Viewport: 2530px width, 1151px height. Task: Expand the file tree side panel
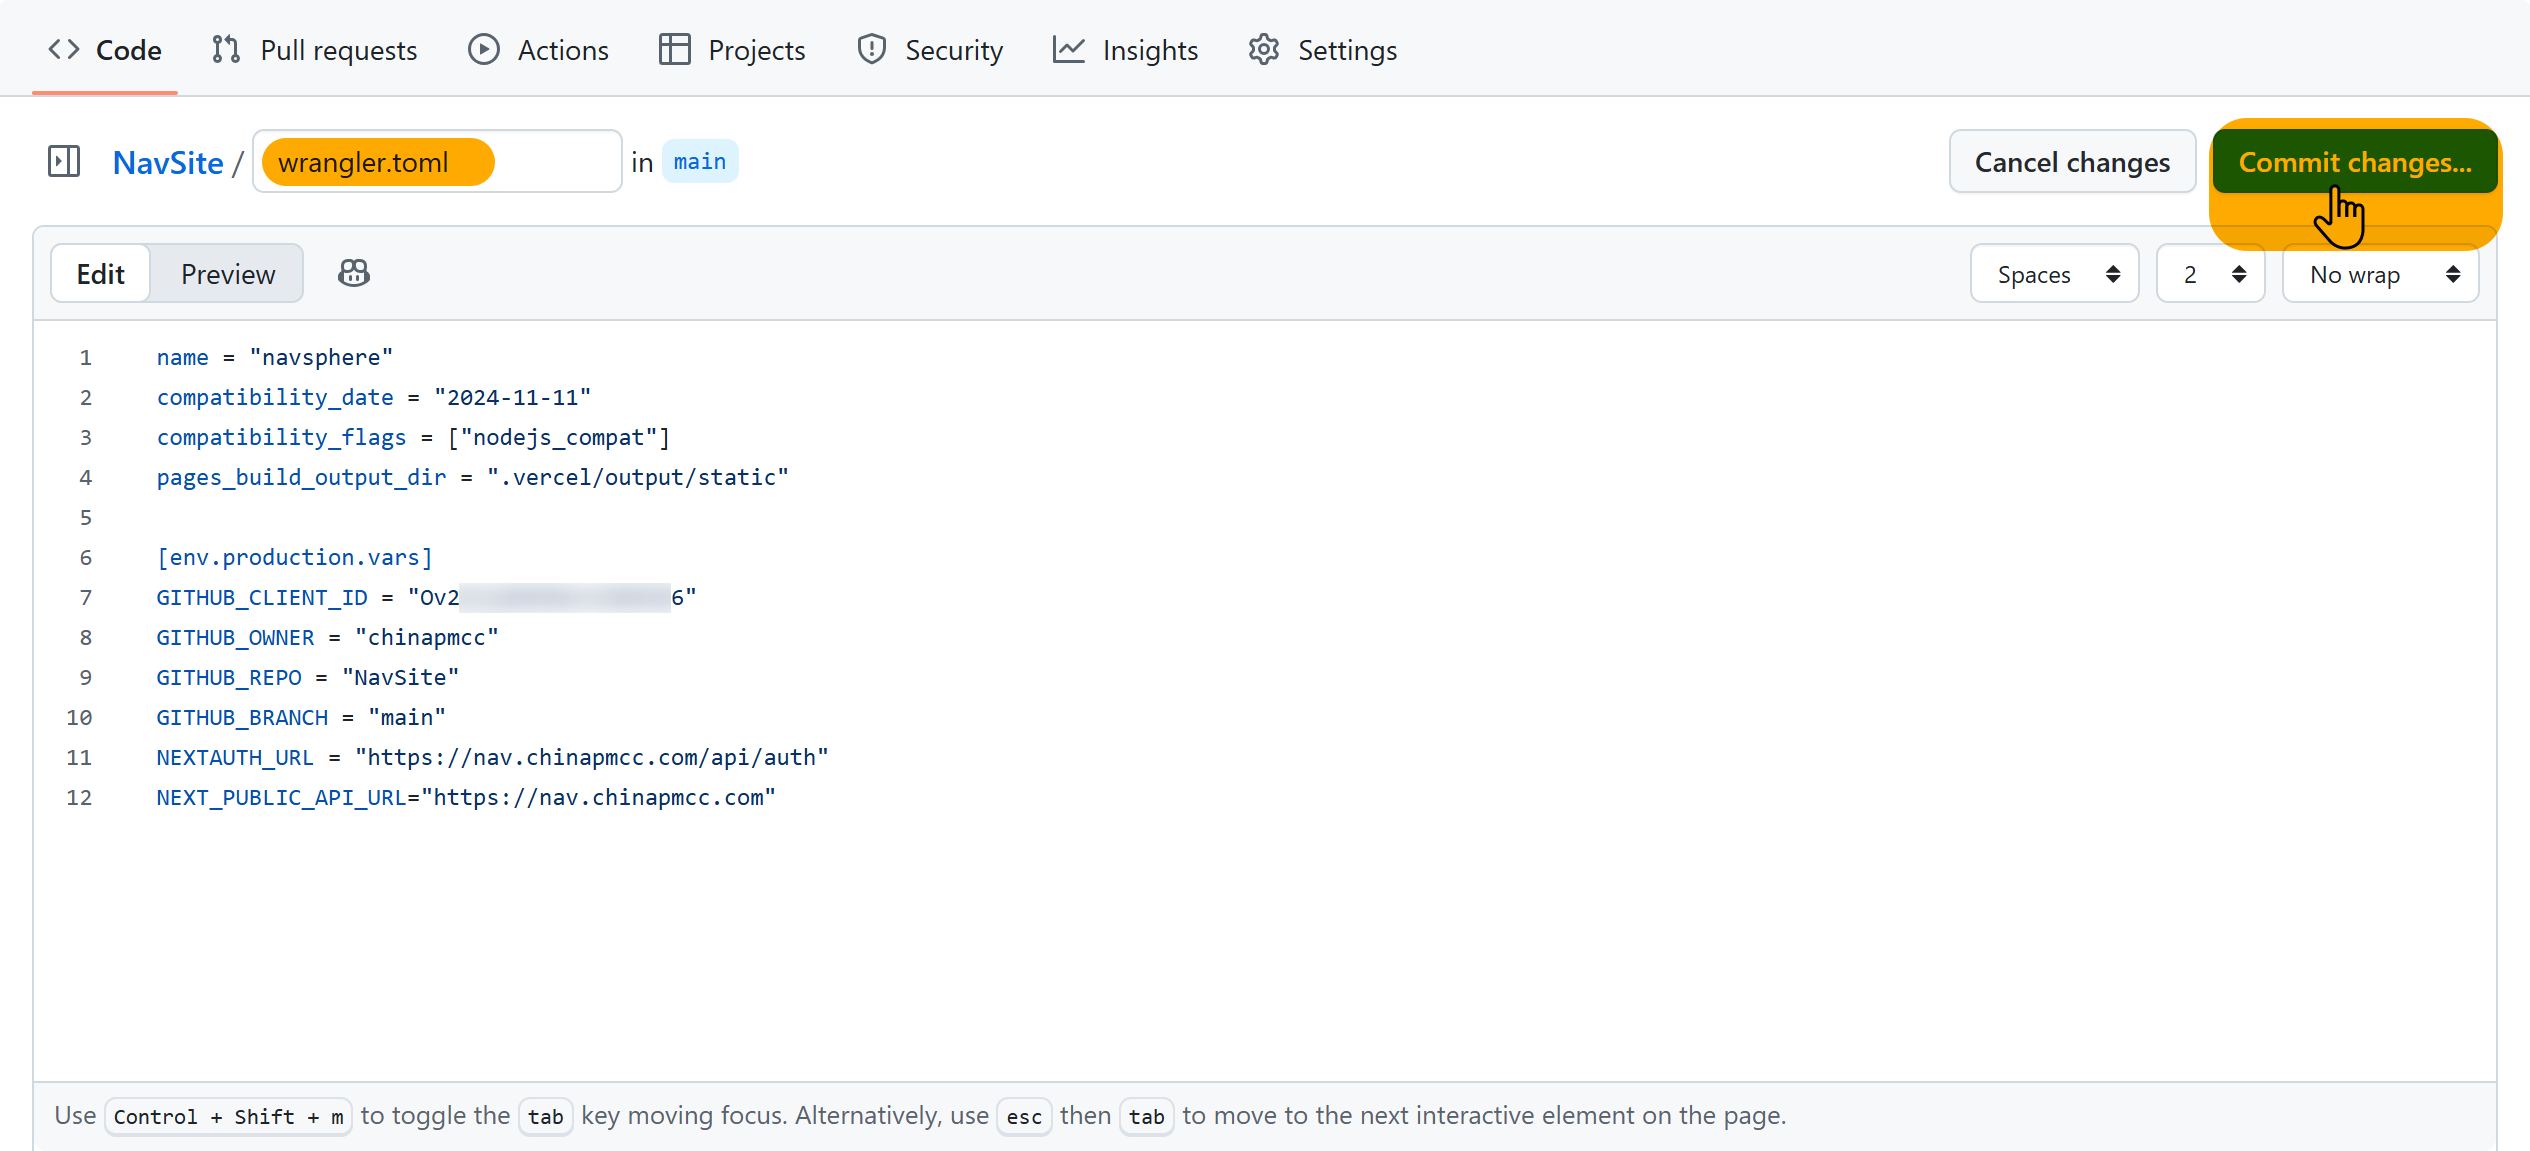(x=64, y=162)
